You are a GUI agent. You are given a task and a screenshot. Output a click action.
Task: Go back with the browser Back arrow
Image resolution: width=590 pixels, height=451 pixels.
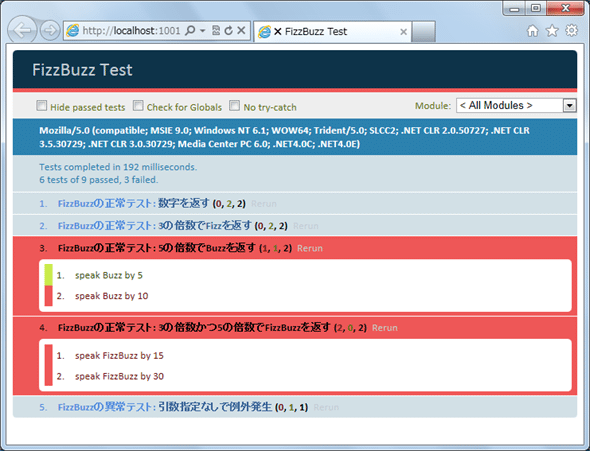(x=21, y=30)
